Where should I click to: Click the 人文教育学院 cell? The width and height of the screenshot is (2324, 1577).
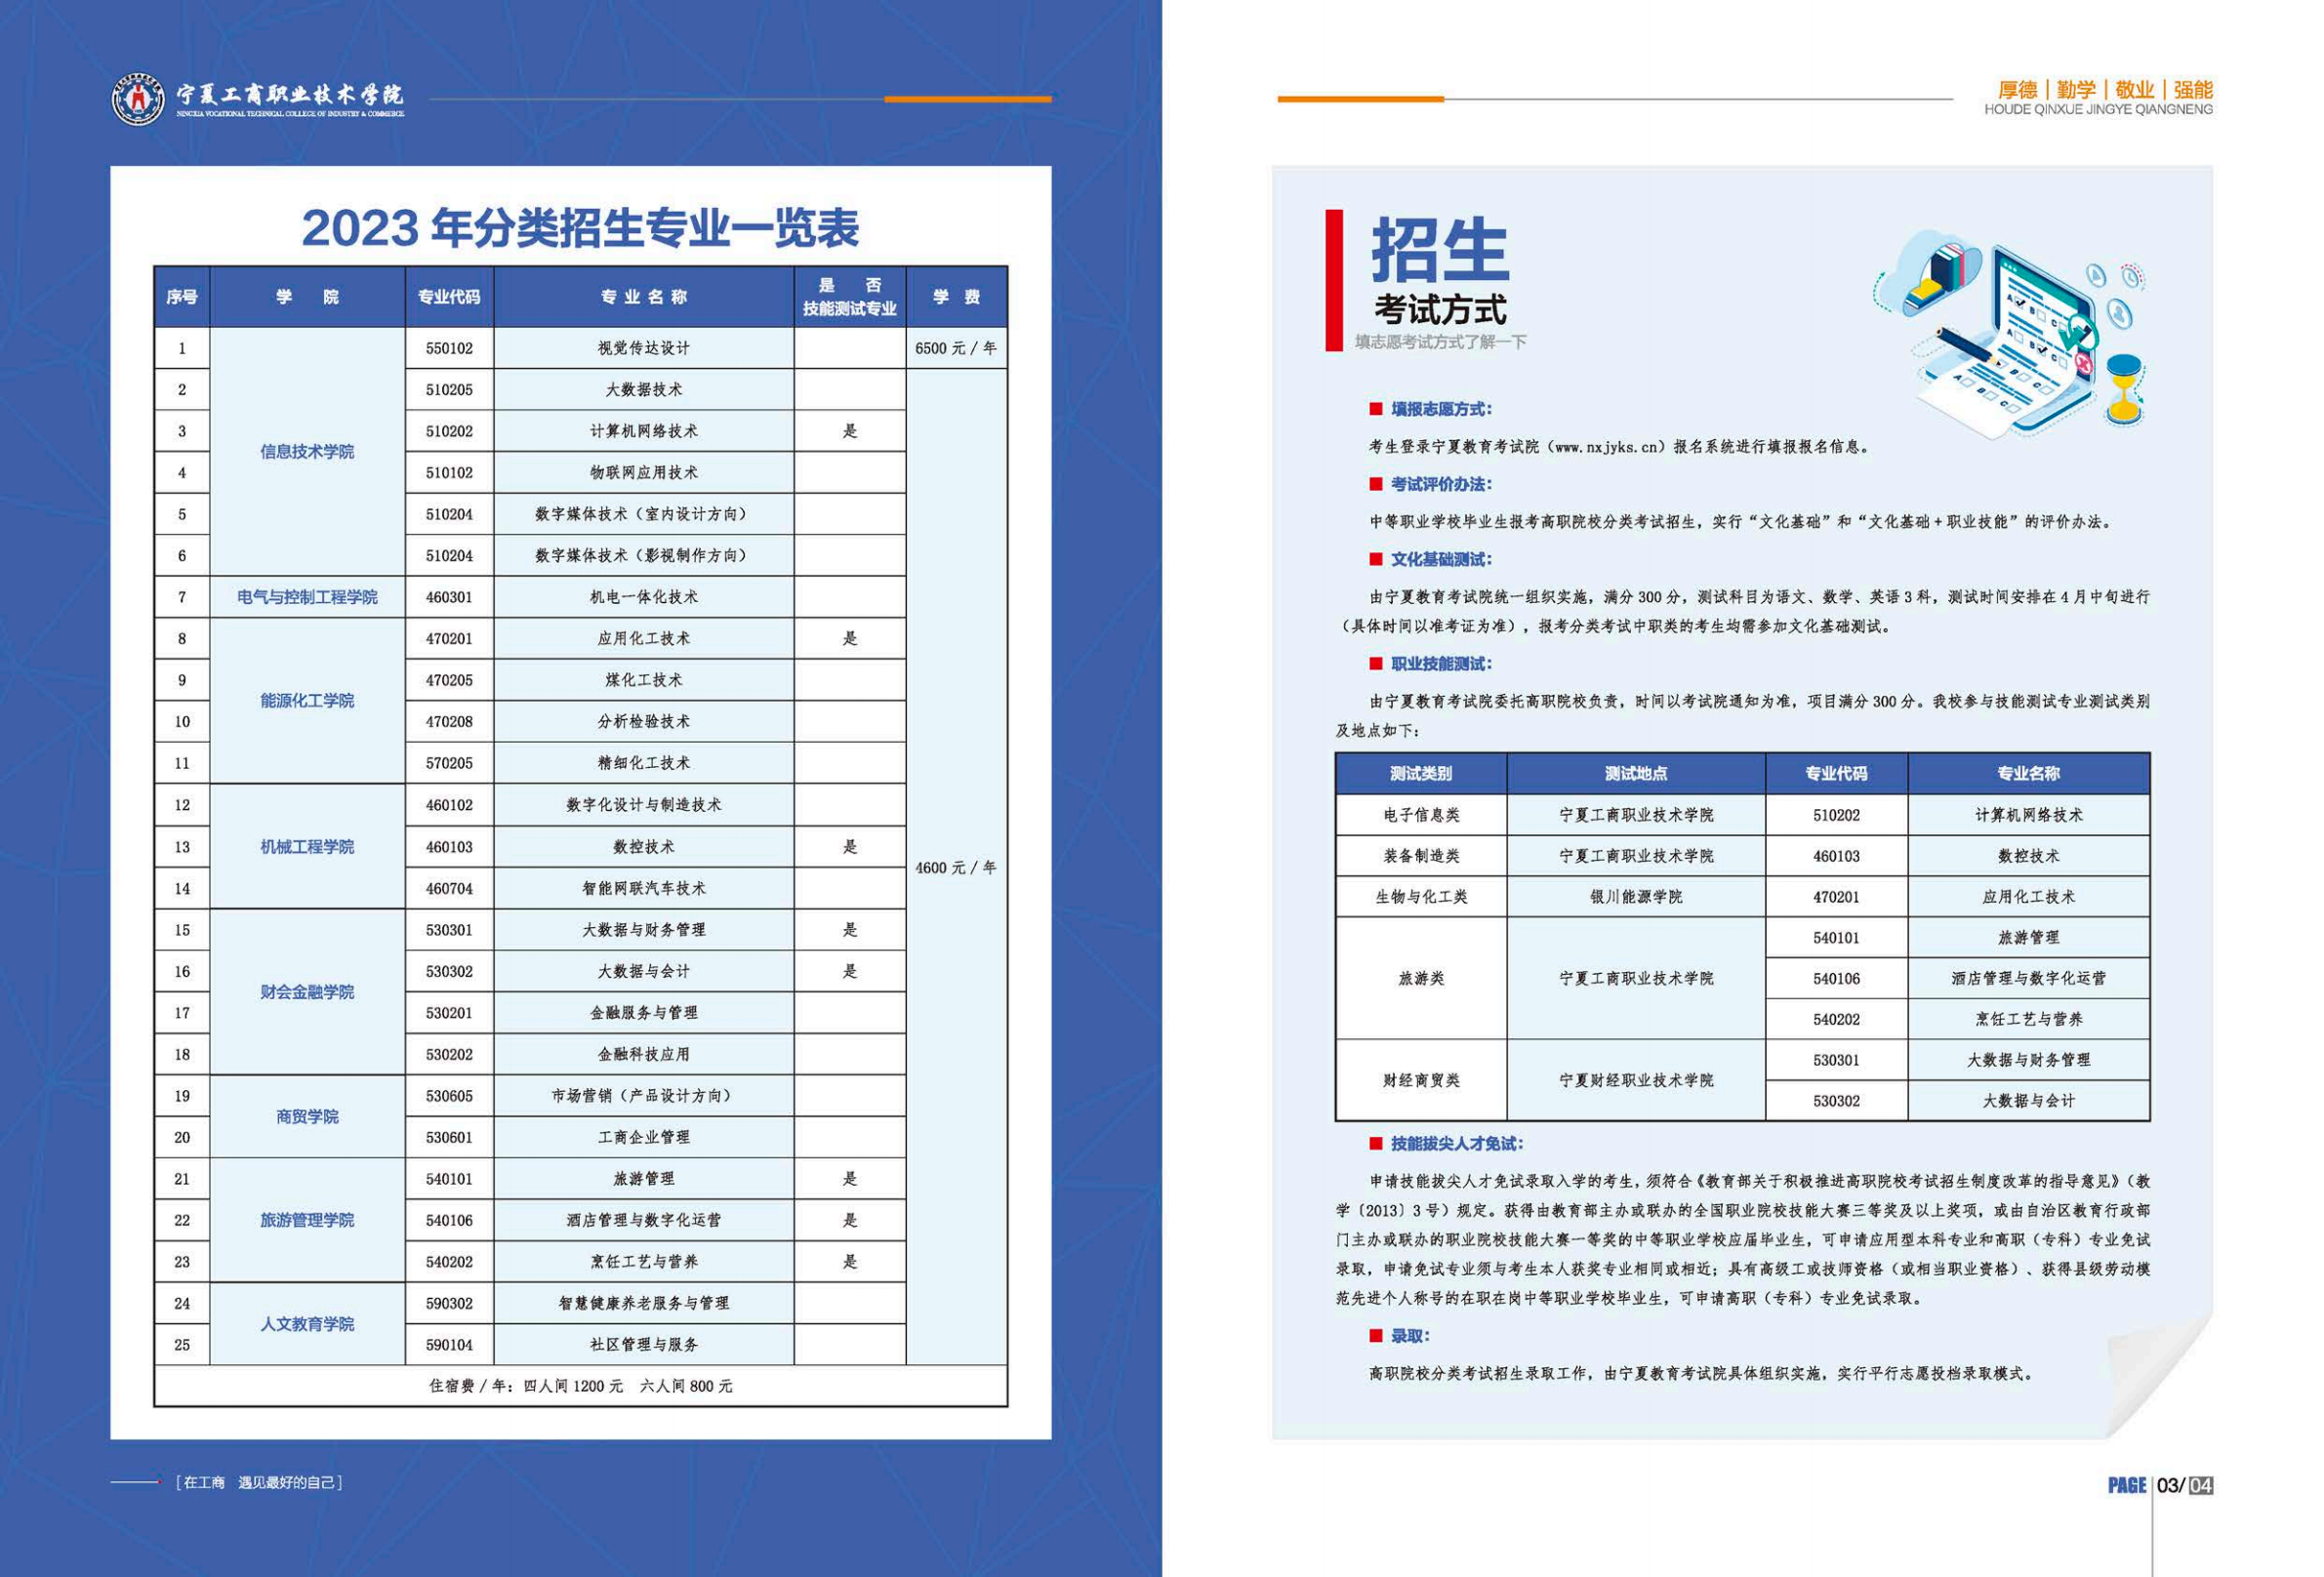[307, 1324]
